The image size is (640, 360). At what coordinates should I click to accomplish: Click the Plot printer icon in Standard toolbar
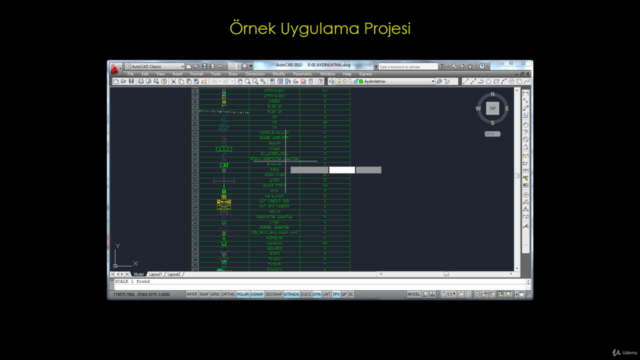(x=141, y=81)
